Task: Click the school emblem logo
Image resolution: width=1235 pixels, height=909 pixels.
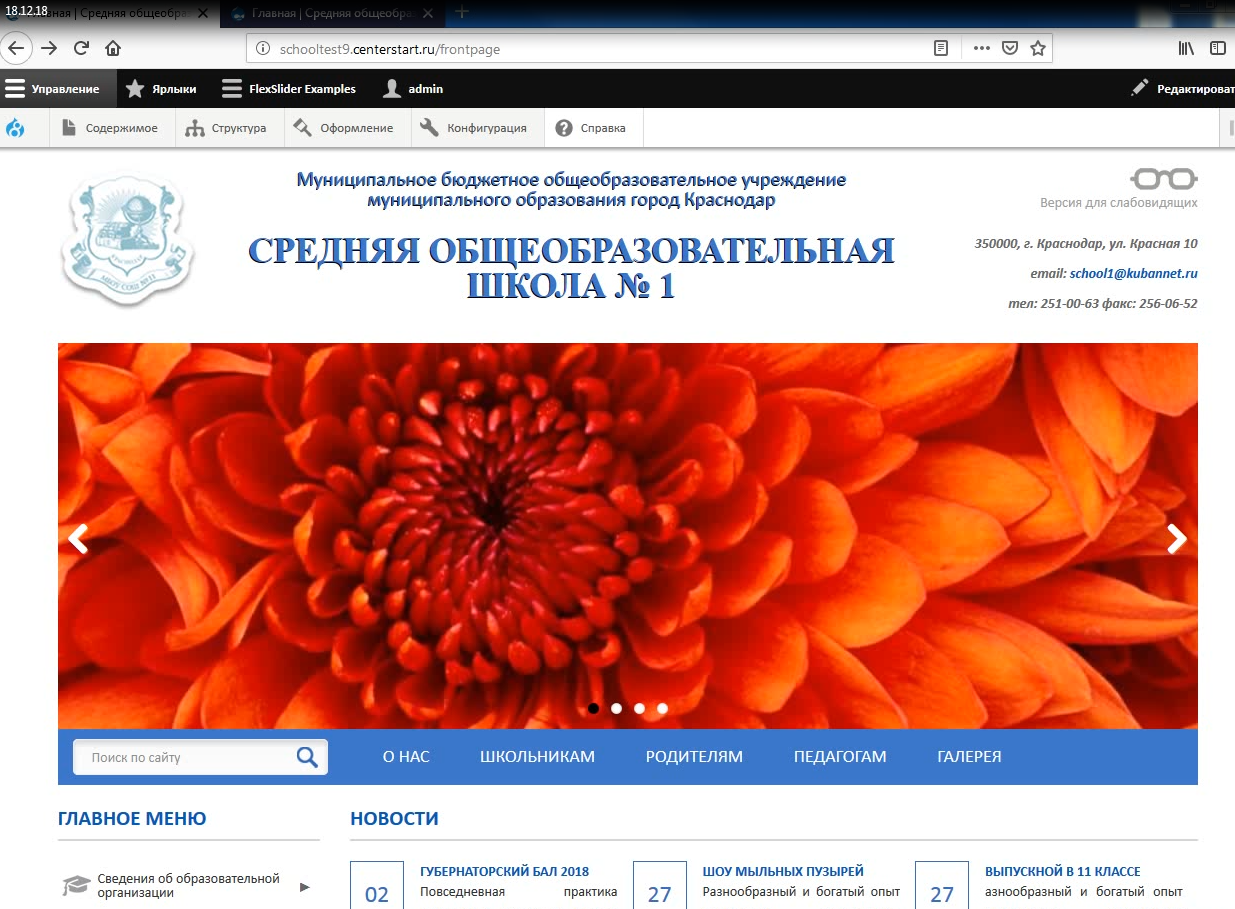Action: point(128,239)
